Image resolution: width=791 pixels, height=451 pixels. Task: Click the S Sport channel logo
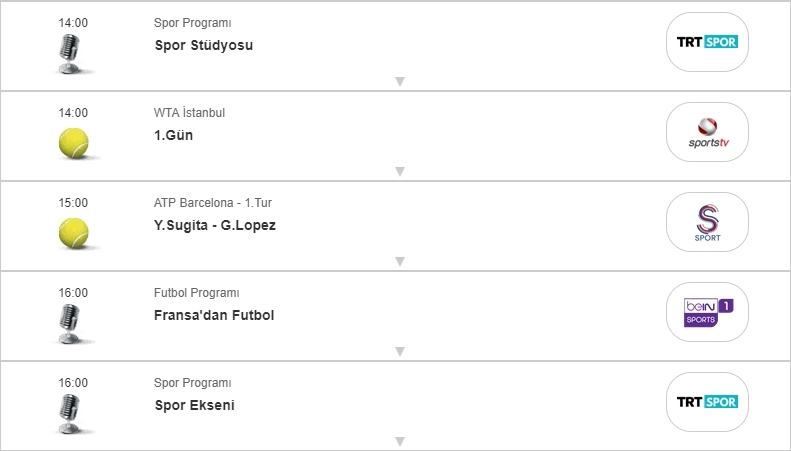(x=707, y=222)
